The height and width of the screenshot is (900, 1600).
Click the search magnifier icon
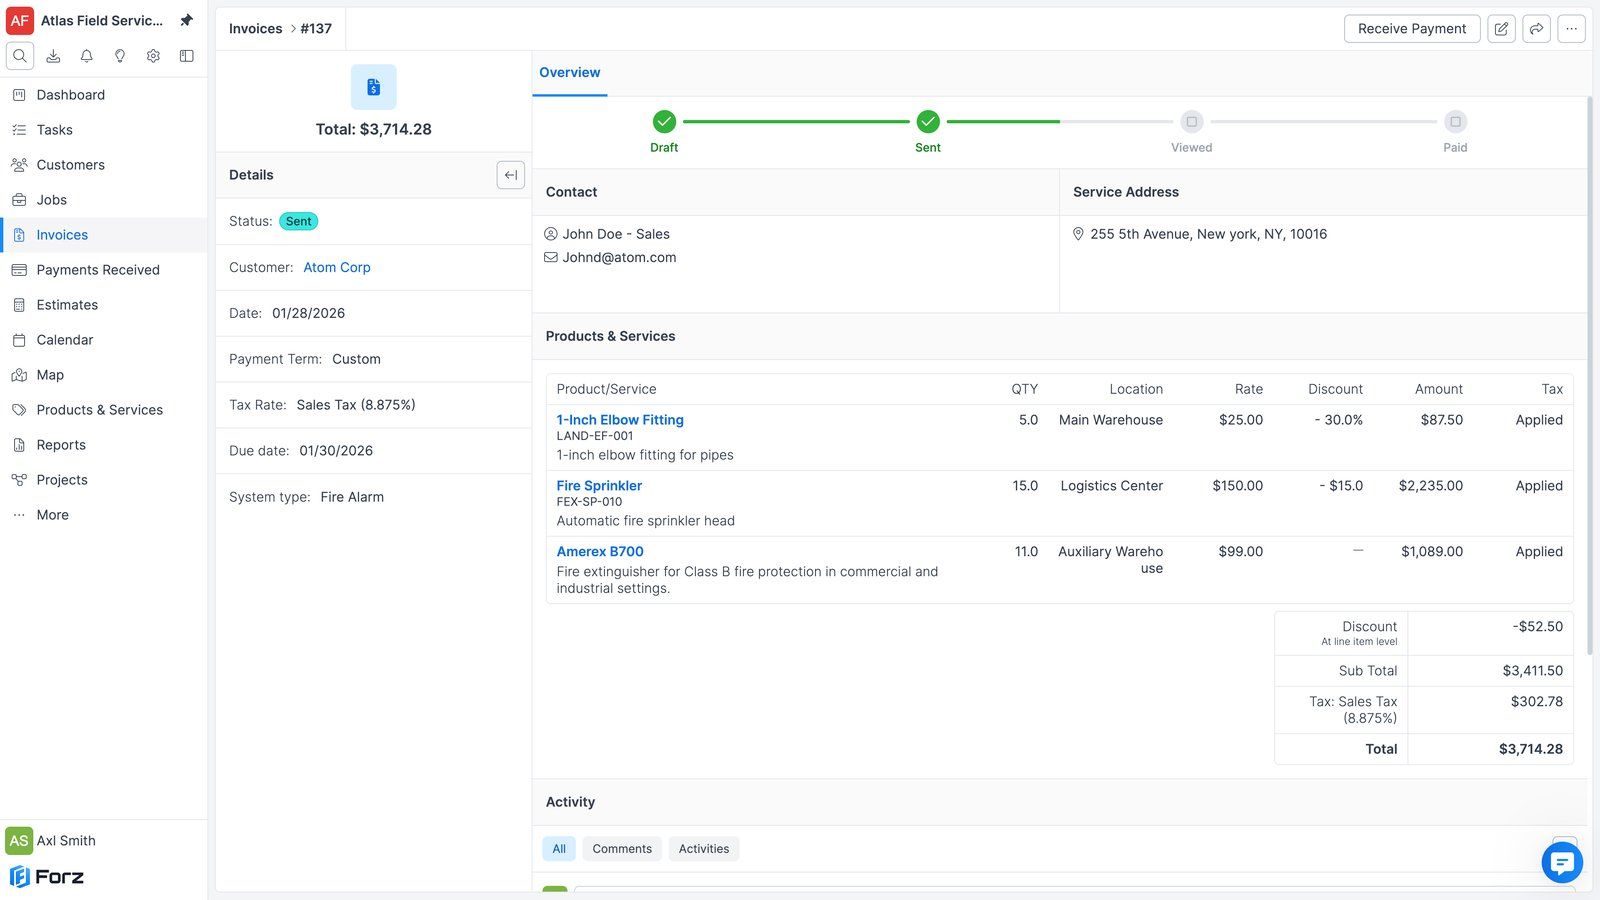(x=20, y=56)
